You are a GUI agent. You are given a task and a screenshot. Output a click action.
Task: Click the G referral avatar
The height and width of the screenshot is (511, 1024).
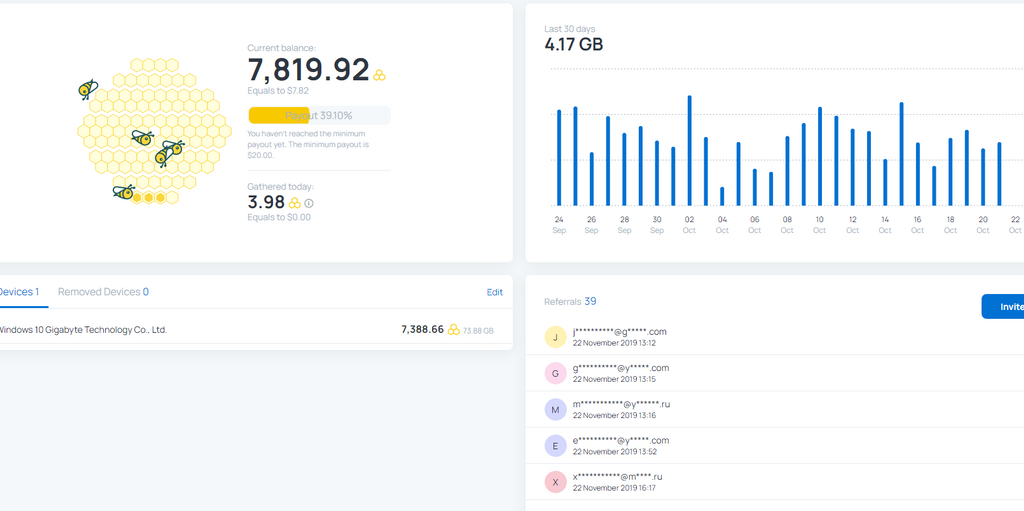click(x=555, y=373)
